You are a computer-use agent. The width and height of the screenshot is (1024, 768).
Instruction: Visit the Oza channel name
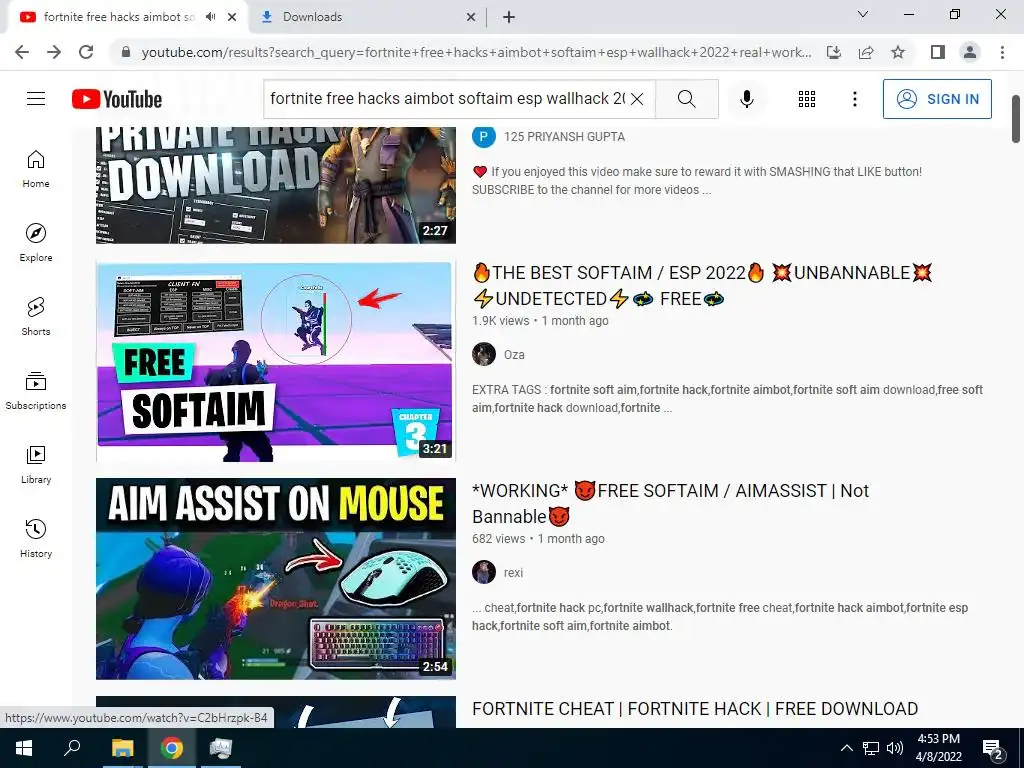tap(514, 355)
